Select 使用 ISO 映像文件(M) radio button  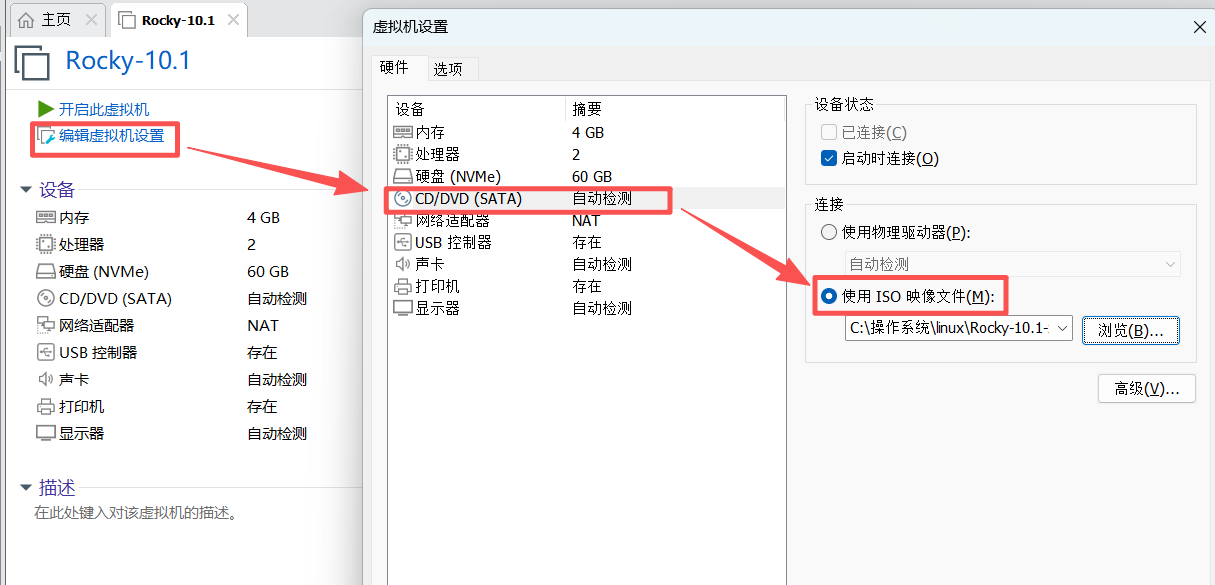click(828, 296)
